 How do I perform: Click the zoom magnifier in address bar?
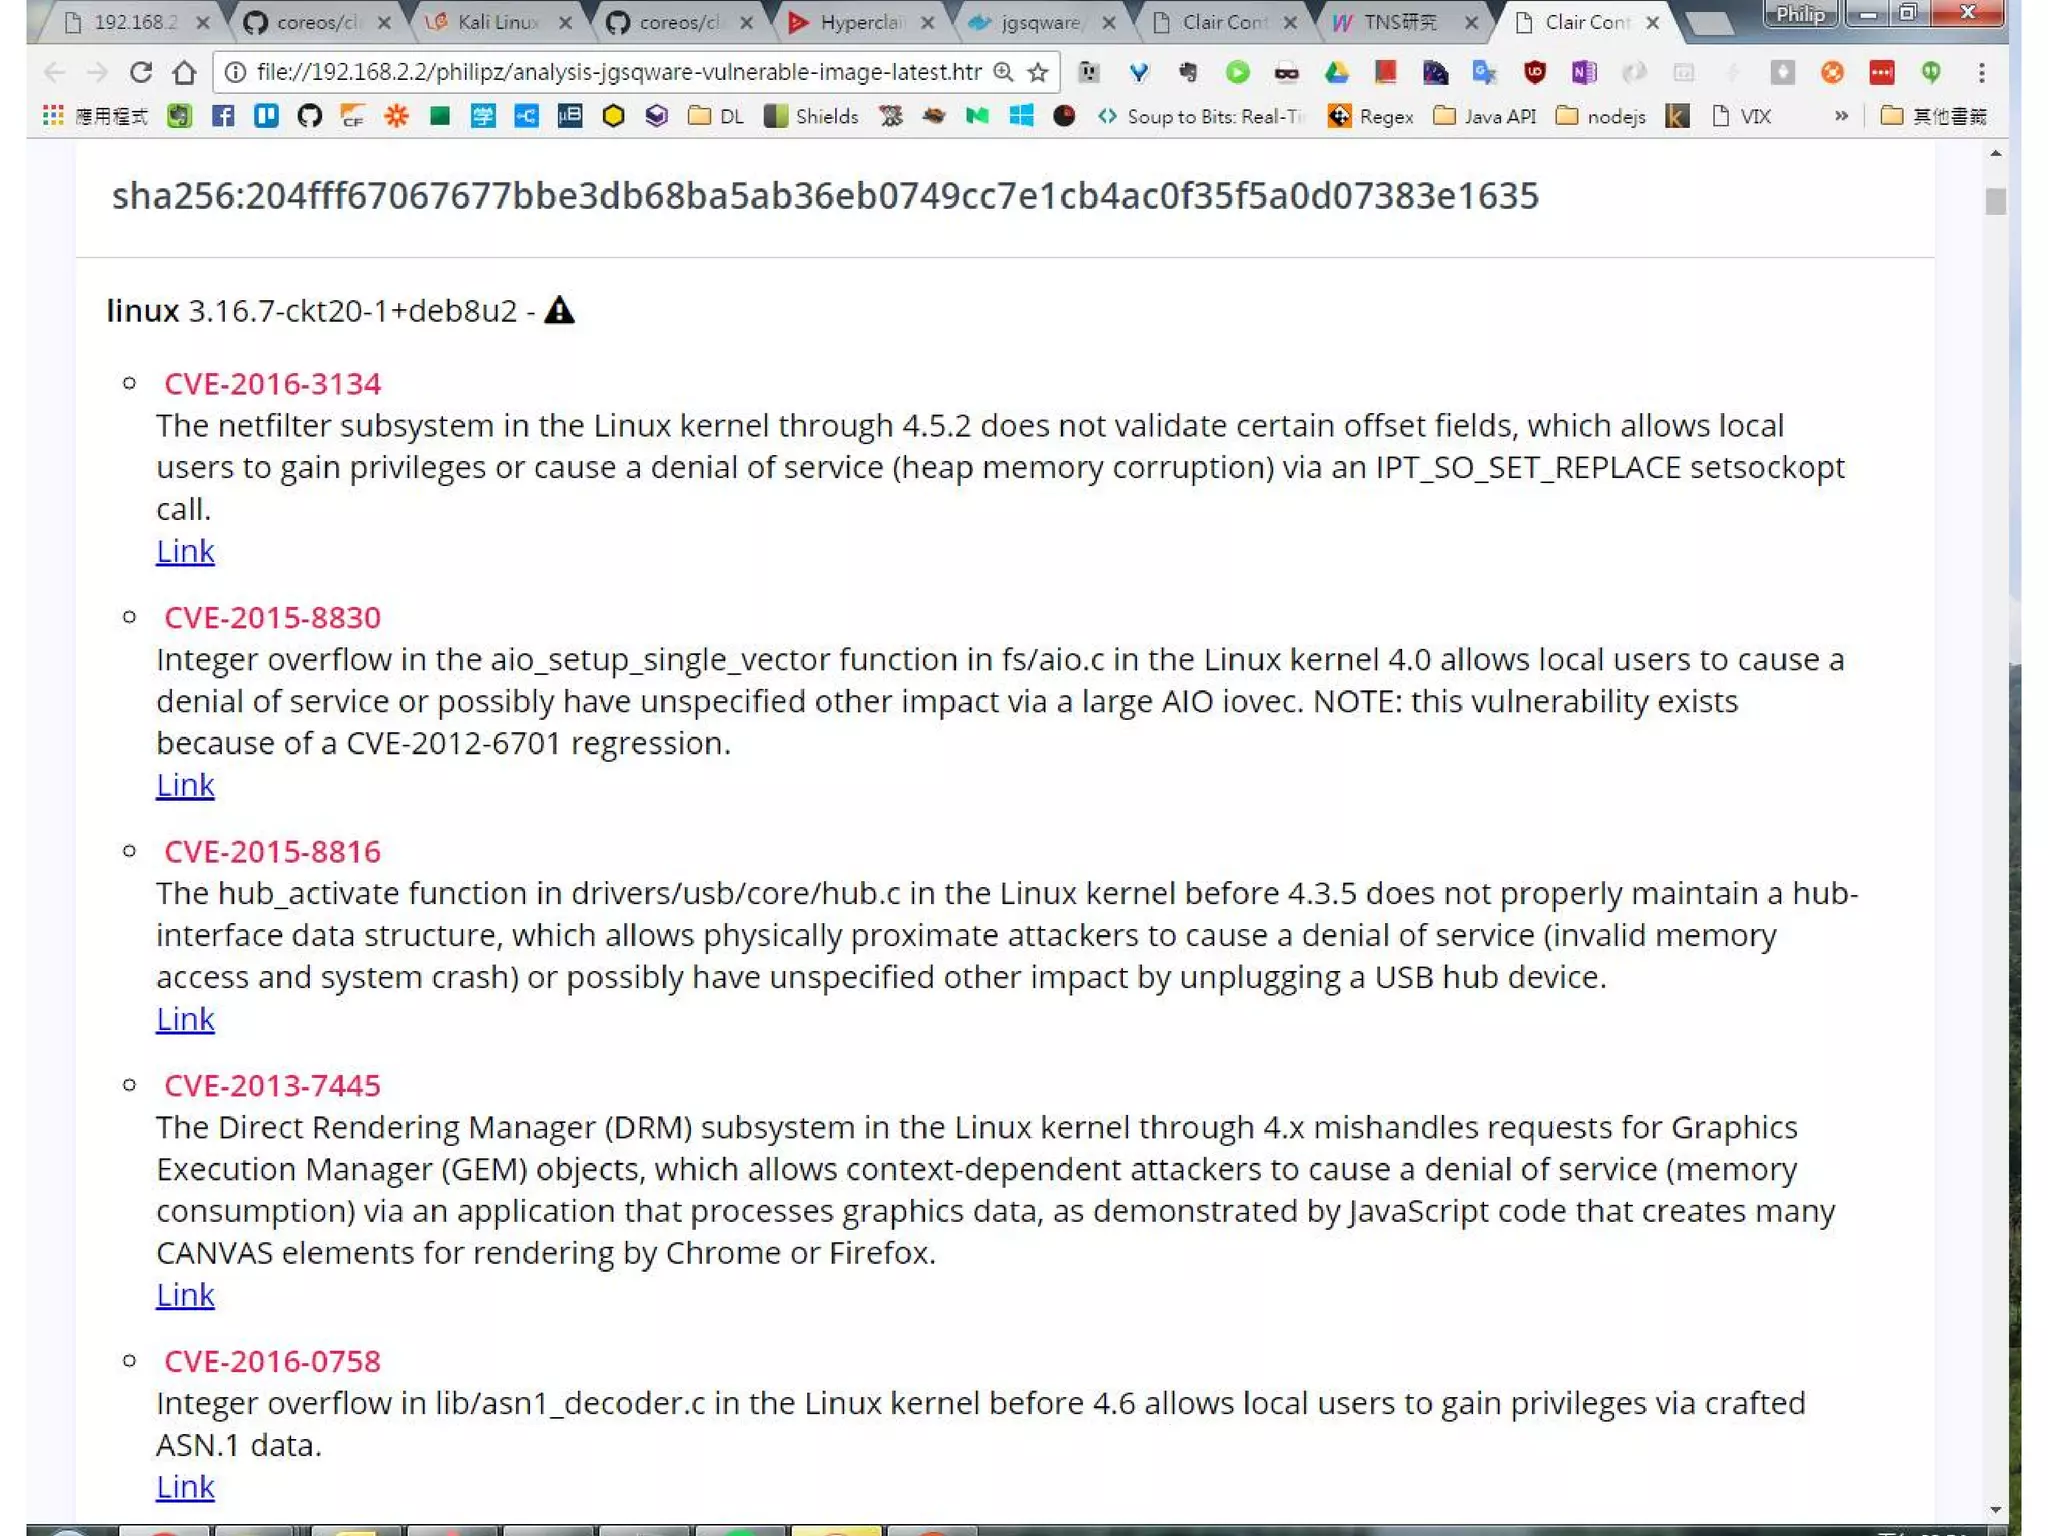tap(1003, 72)
